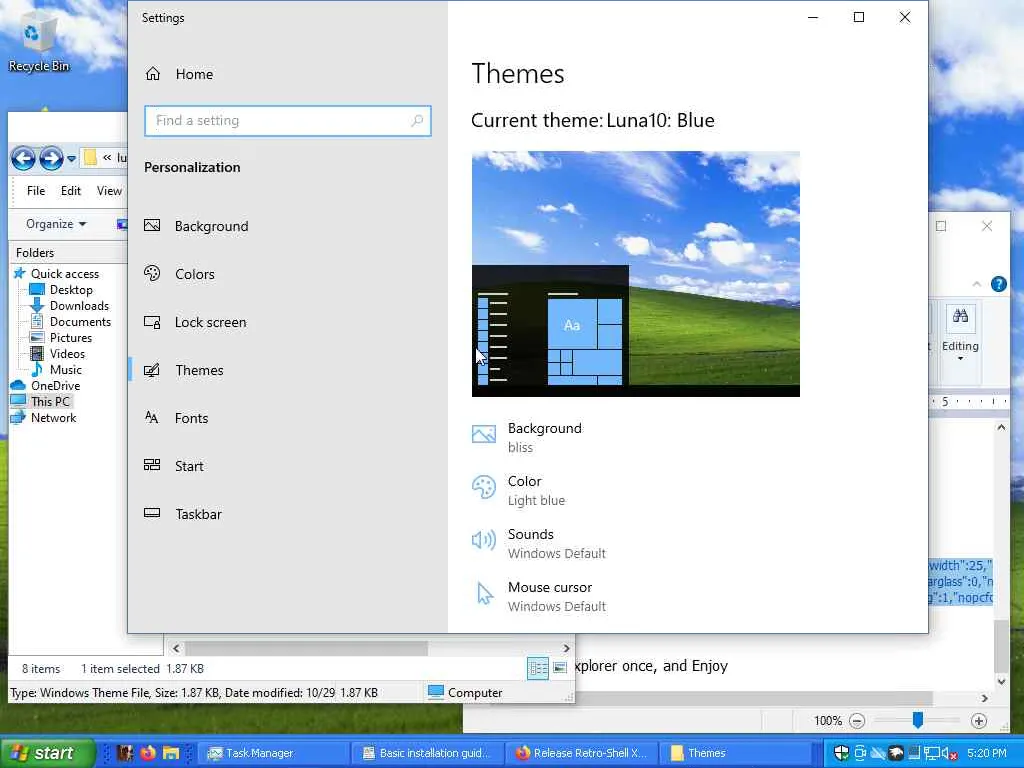The height and width of the screenshot is (768, 1024).
Task: Open theme Sounds option
Action: [539, 543]
